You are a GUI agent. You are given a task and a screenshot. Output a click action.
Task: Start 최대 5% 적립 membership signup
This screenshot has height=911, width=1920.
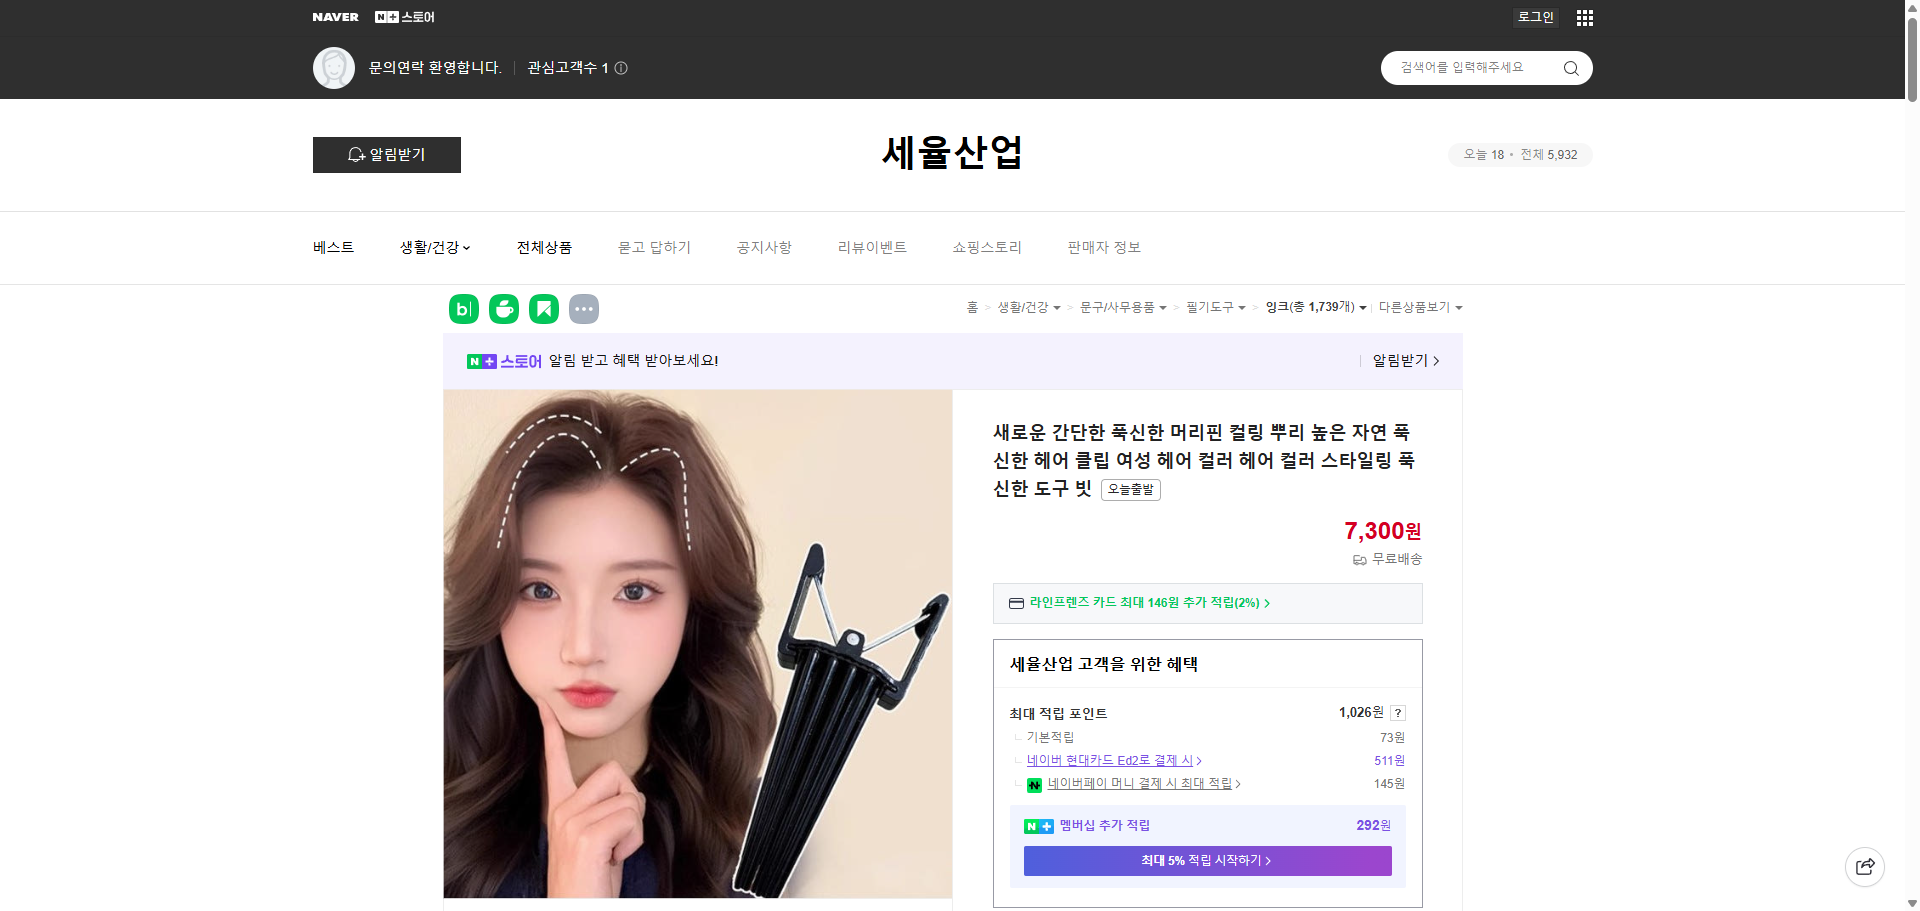1206,860
